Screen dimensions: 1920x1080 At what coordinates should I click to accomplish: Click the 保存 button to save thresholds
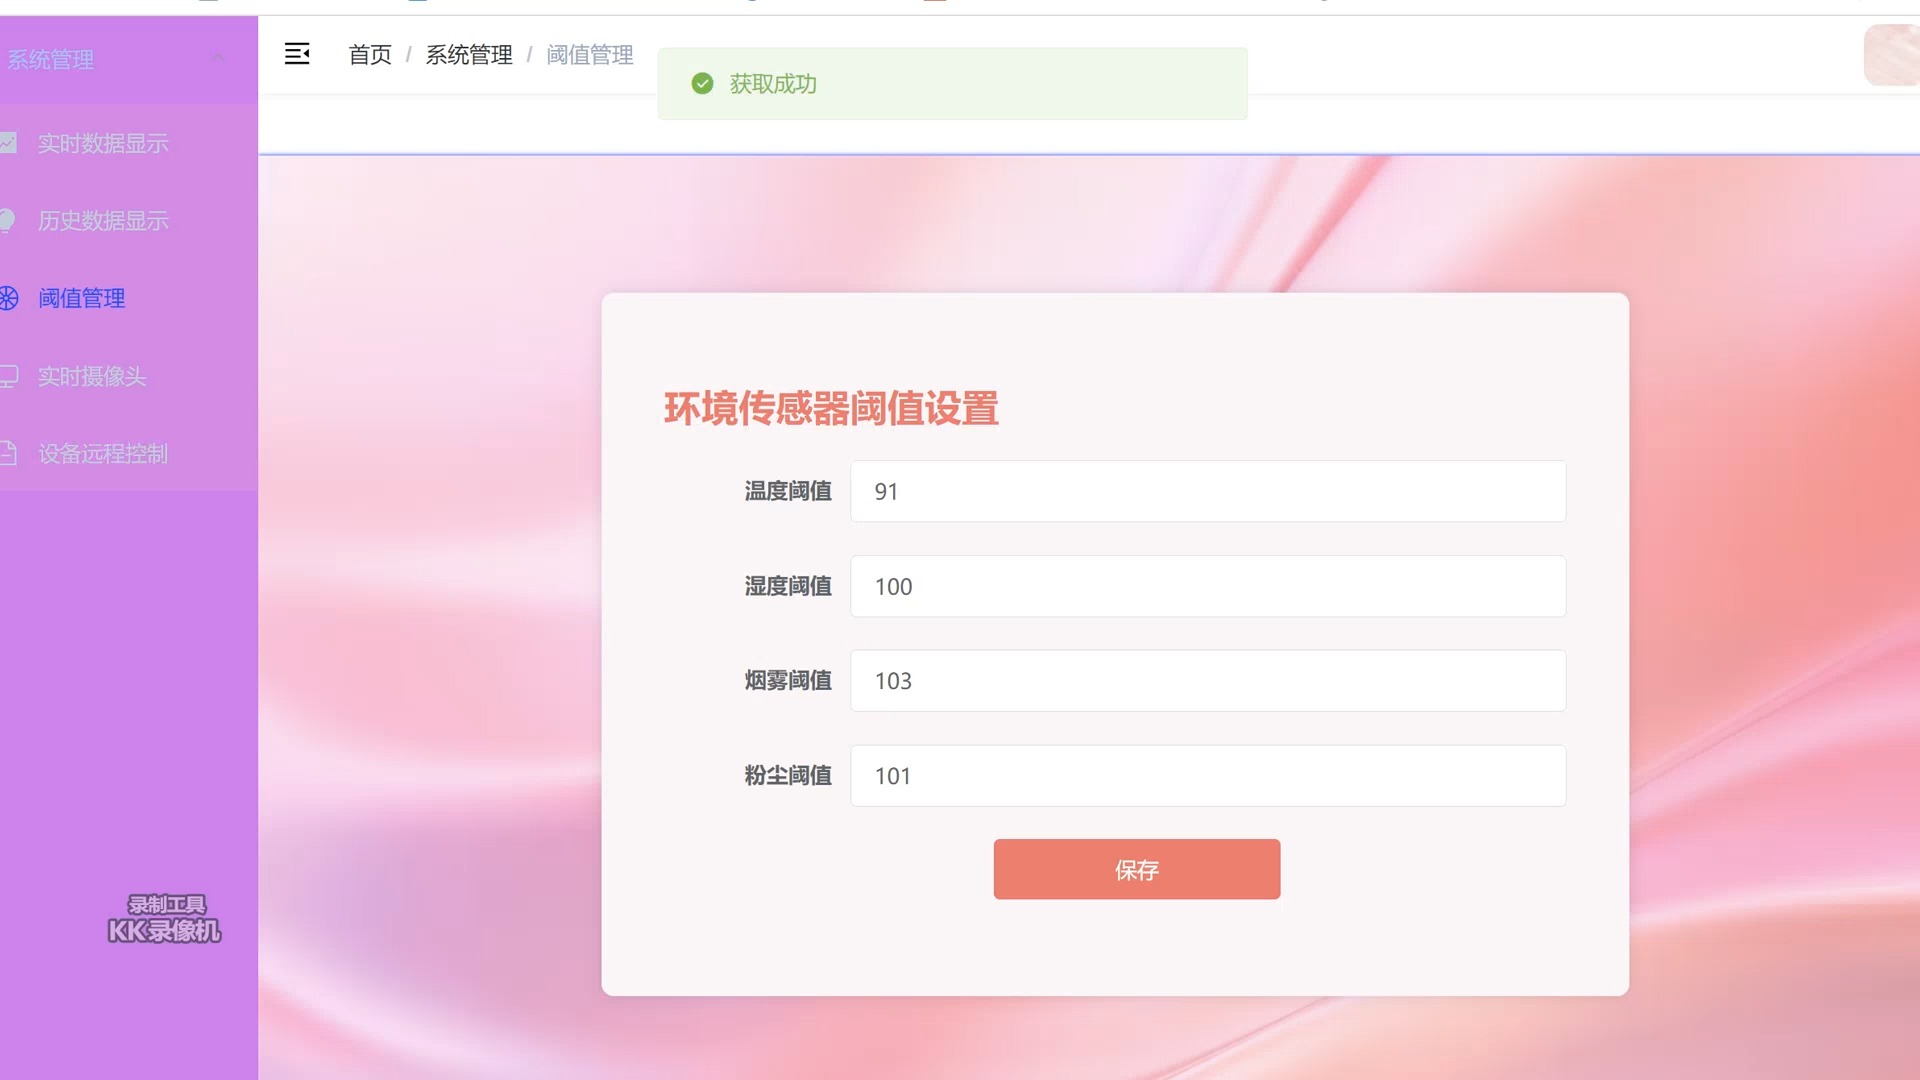point(1137,869)
